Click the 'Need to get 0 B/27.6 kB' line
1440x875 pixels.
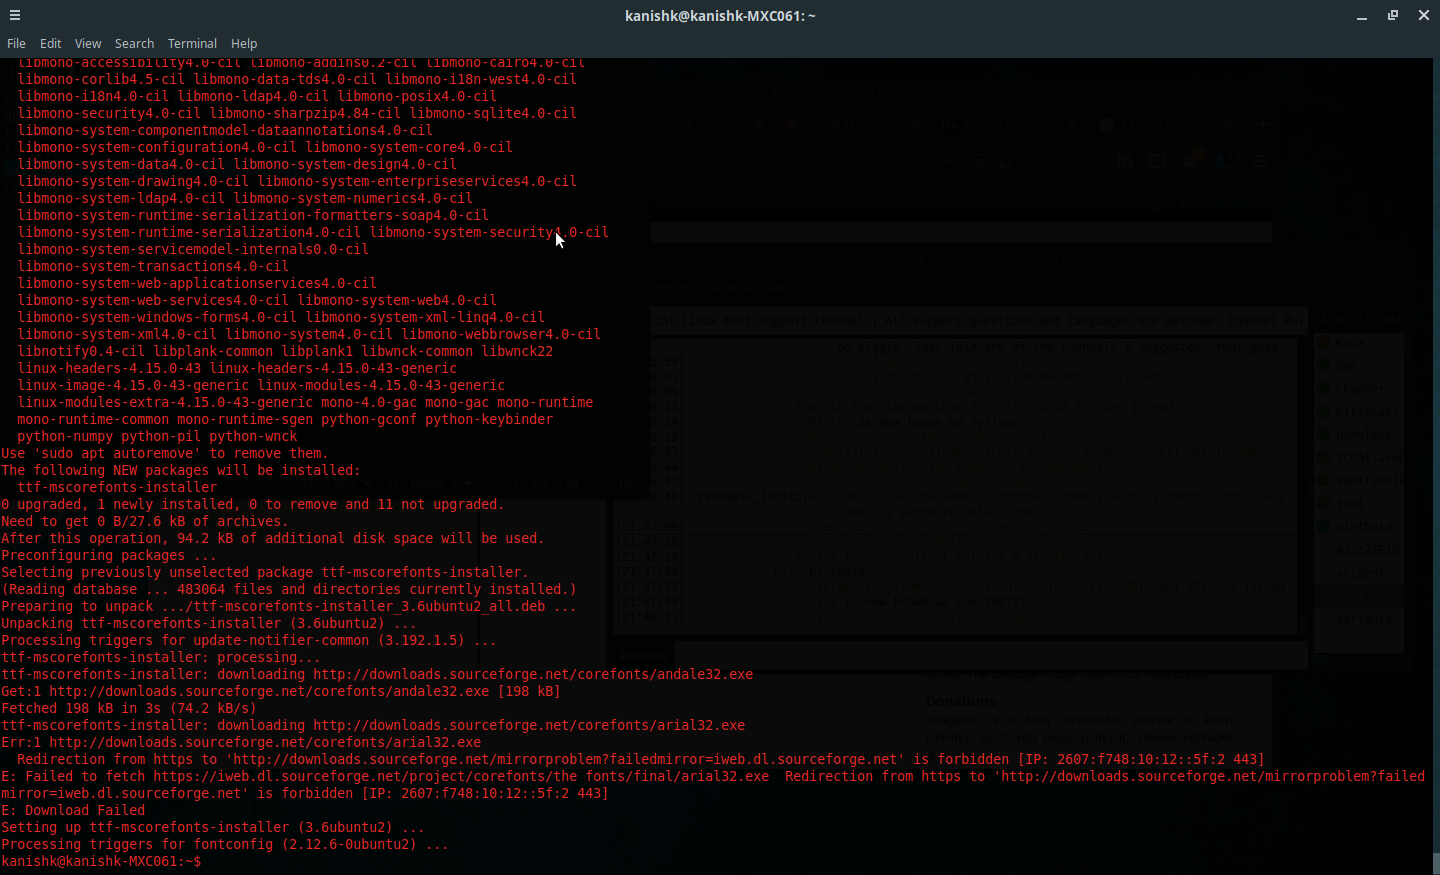[x=145, y=521]
